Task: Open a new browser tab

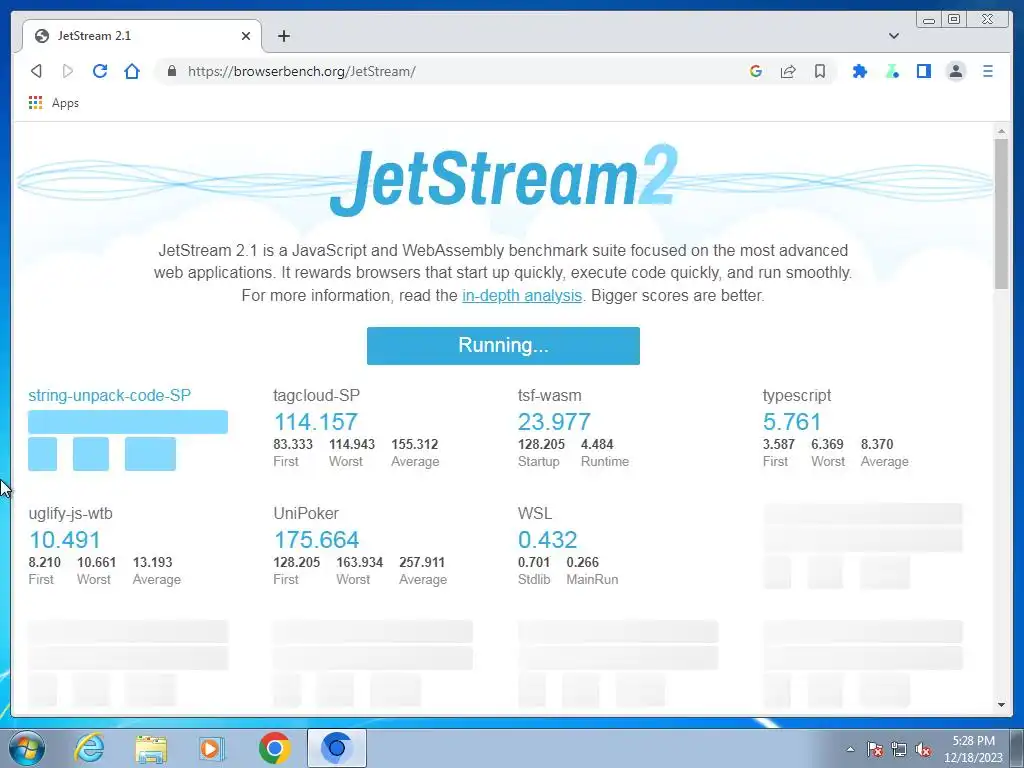Action: [283, 36]
